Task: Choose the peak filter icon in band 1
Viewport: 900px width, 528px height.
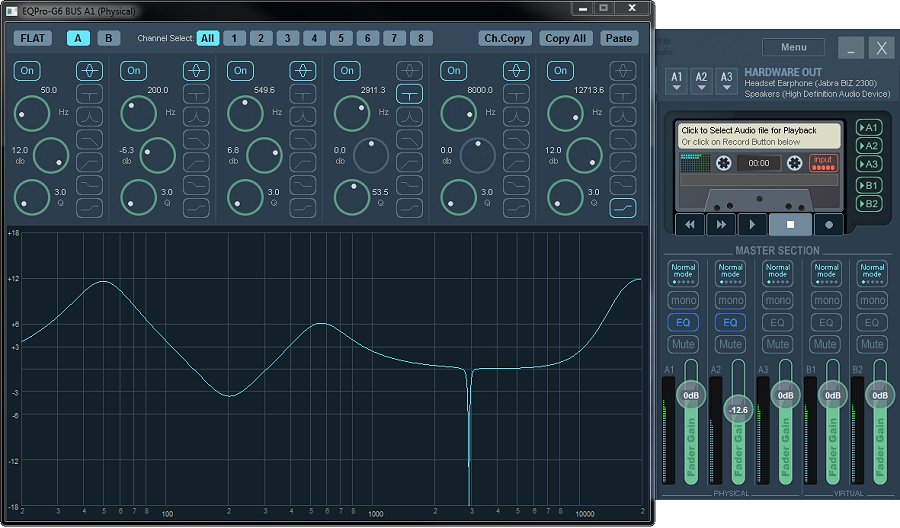Action: pyautogui.click(x=90, y=71)
